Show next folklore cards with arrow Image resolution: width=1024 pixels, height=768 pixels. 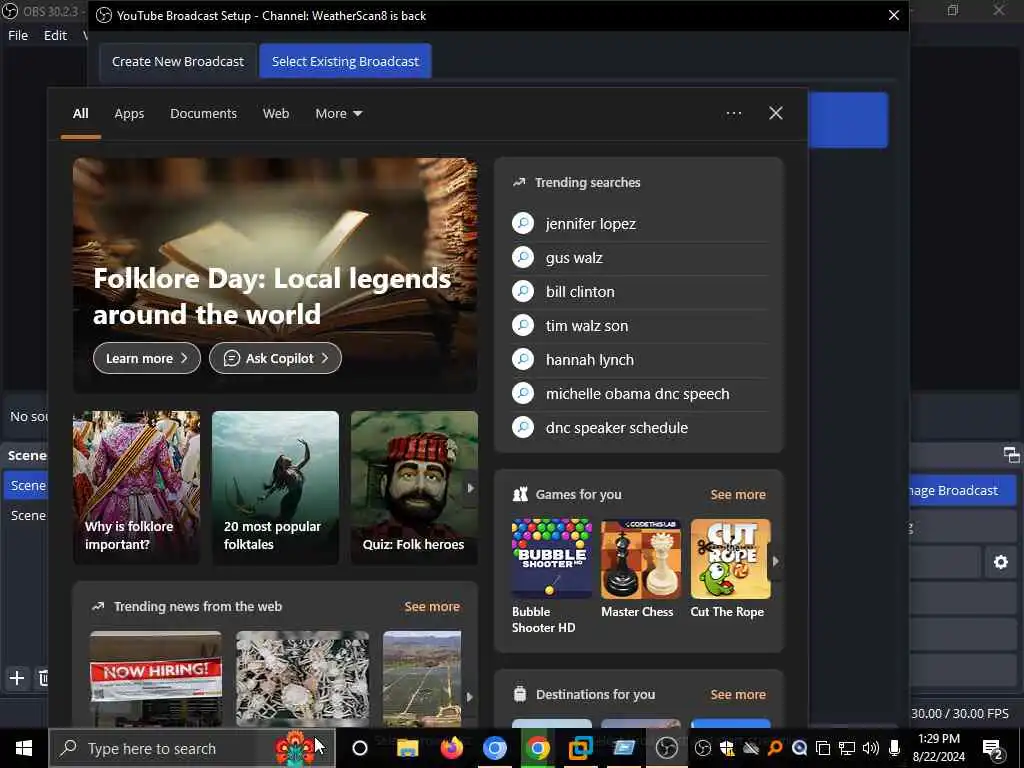(x=470, y=488)
